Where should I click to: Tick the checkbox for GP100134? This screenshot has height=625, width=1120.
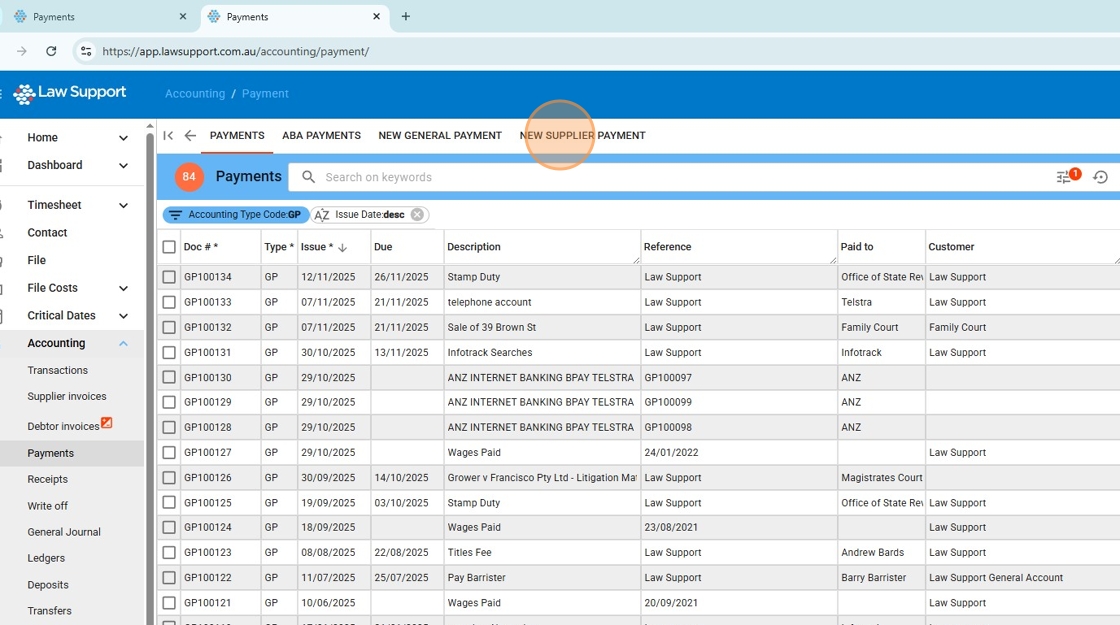pos(168,277)
